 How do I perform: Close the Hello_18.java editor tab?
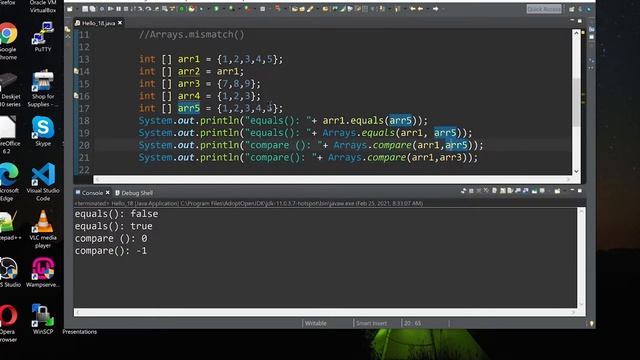pyautogui.click(x=120, y=23)
